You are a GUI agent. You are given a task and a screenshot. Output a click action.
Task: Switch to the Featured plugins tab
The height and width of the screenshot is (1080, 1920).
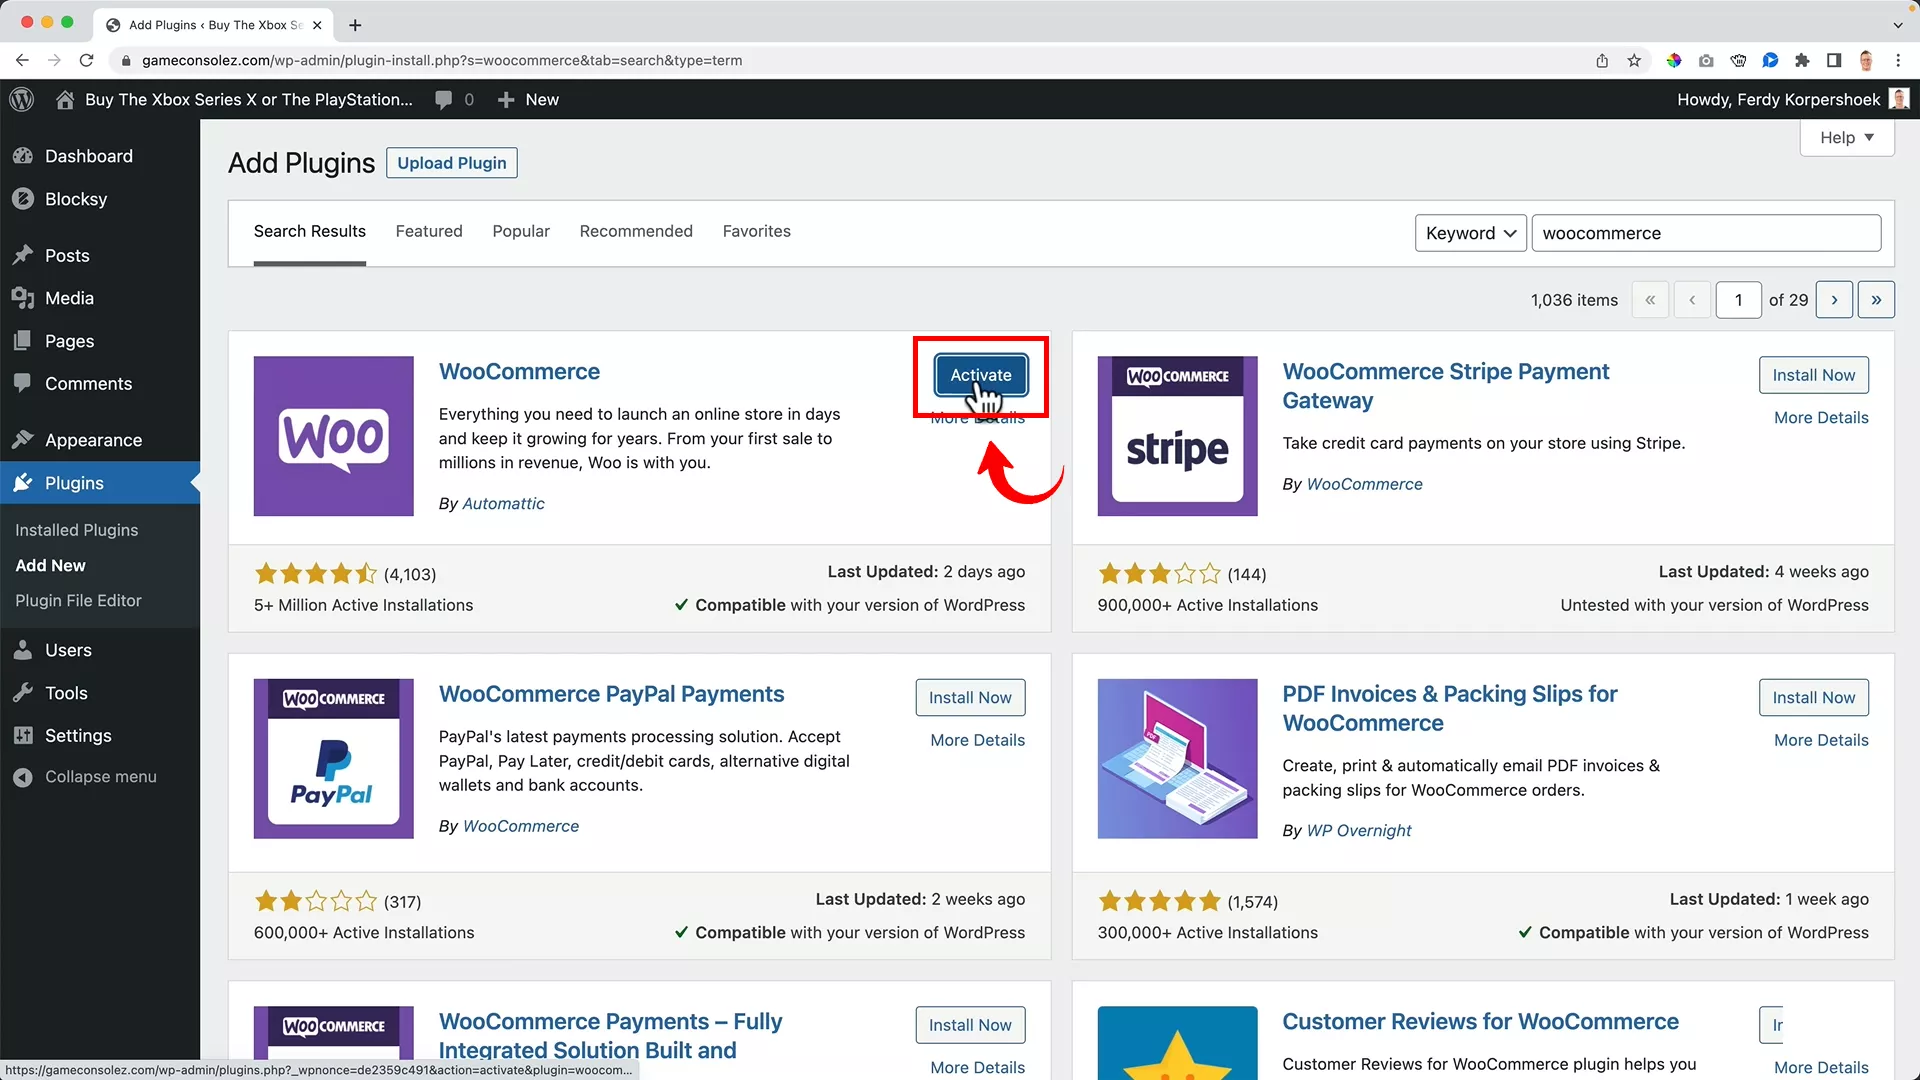click(429, 231)
